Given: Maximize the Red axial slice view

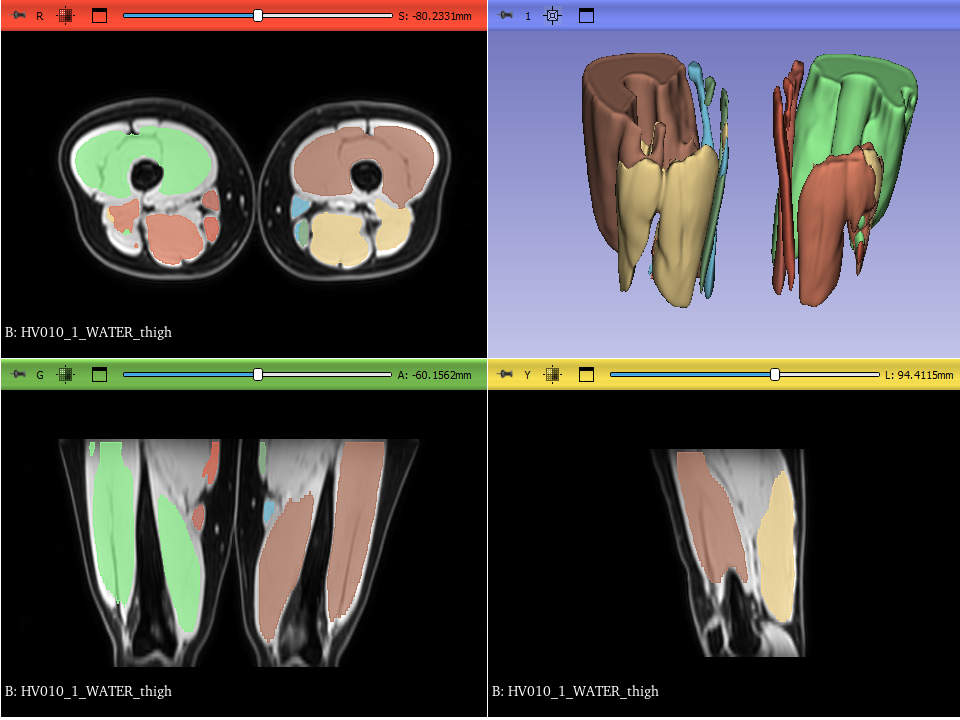Looking at the screenshot, I should (x=99, y=15).
